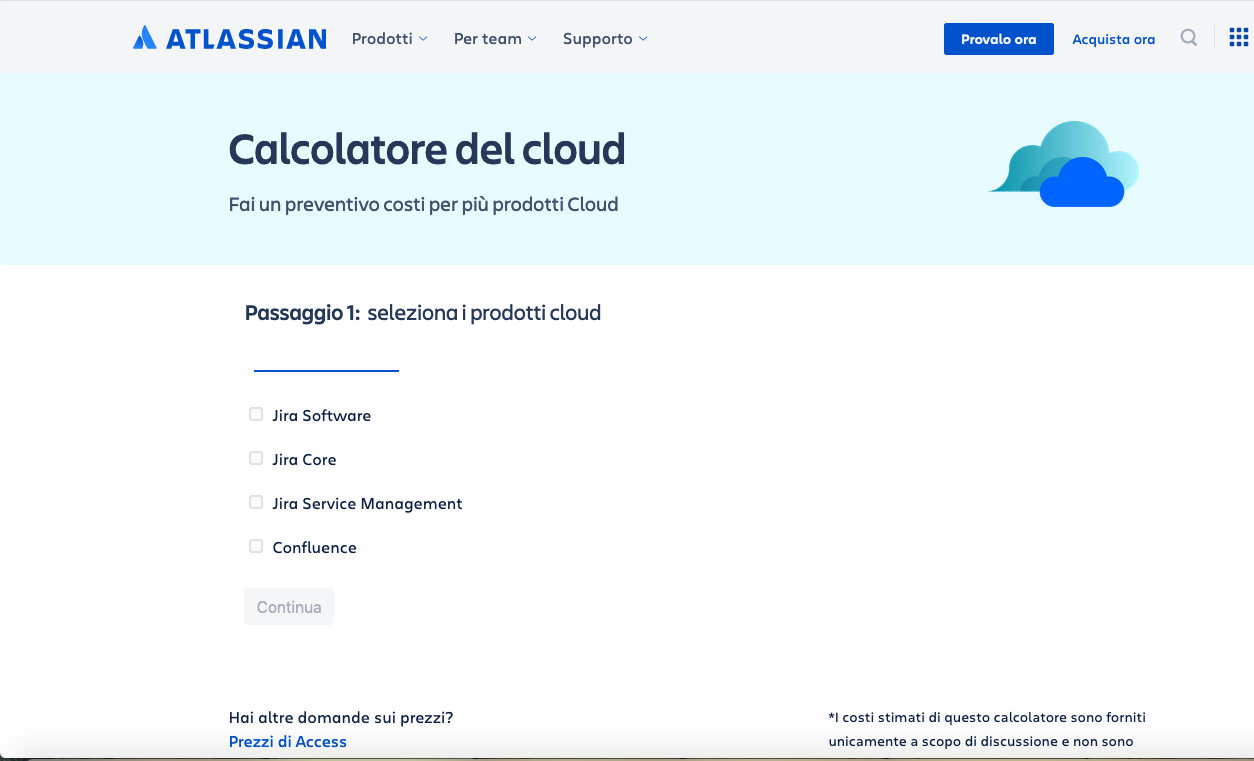
Task: Expand the Prodotti dropdown menu
Action: pos(390,38)
